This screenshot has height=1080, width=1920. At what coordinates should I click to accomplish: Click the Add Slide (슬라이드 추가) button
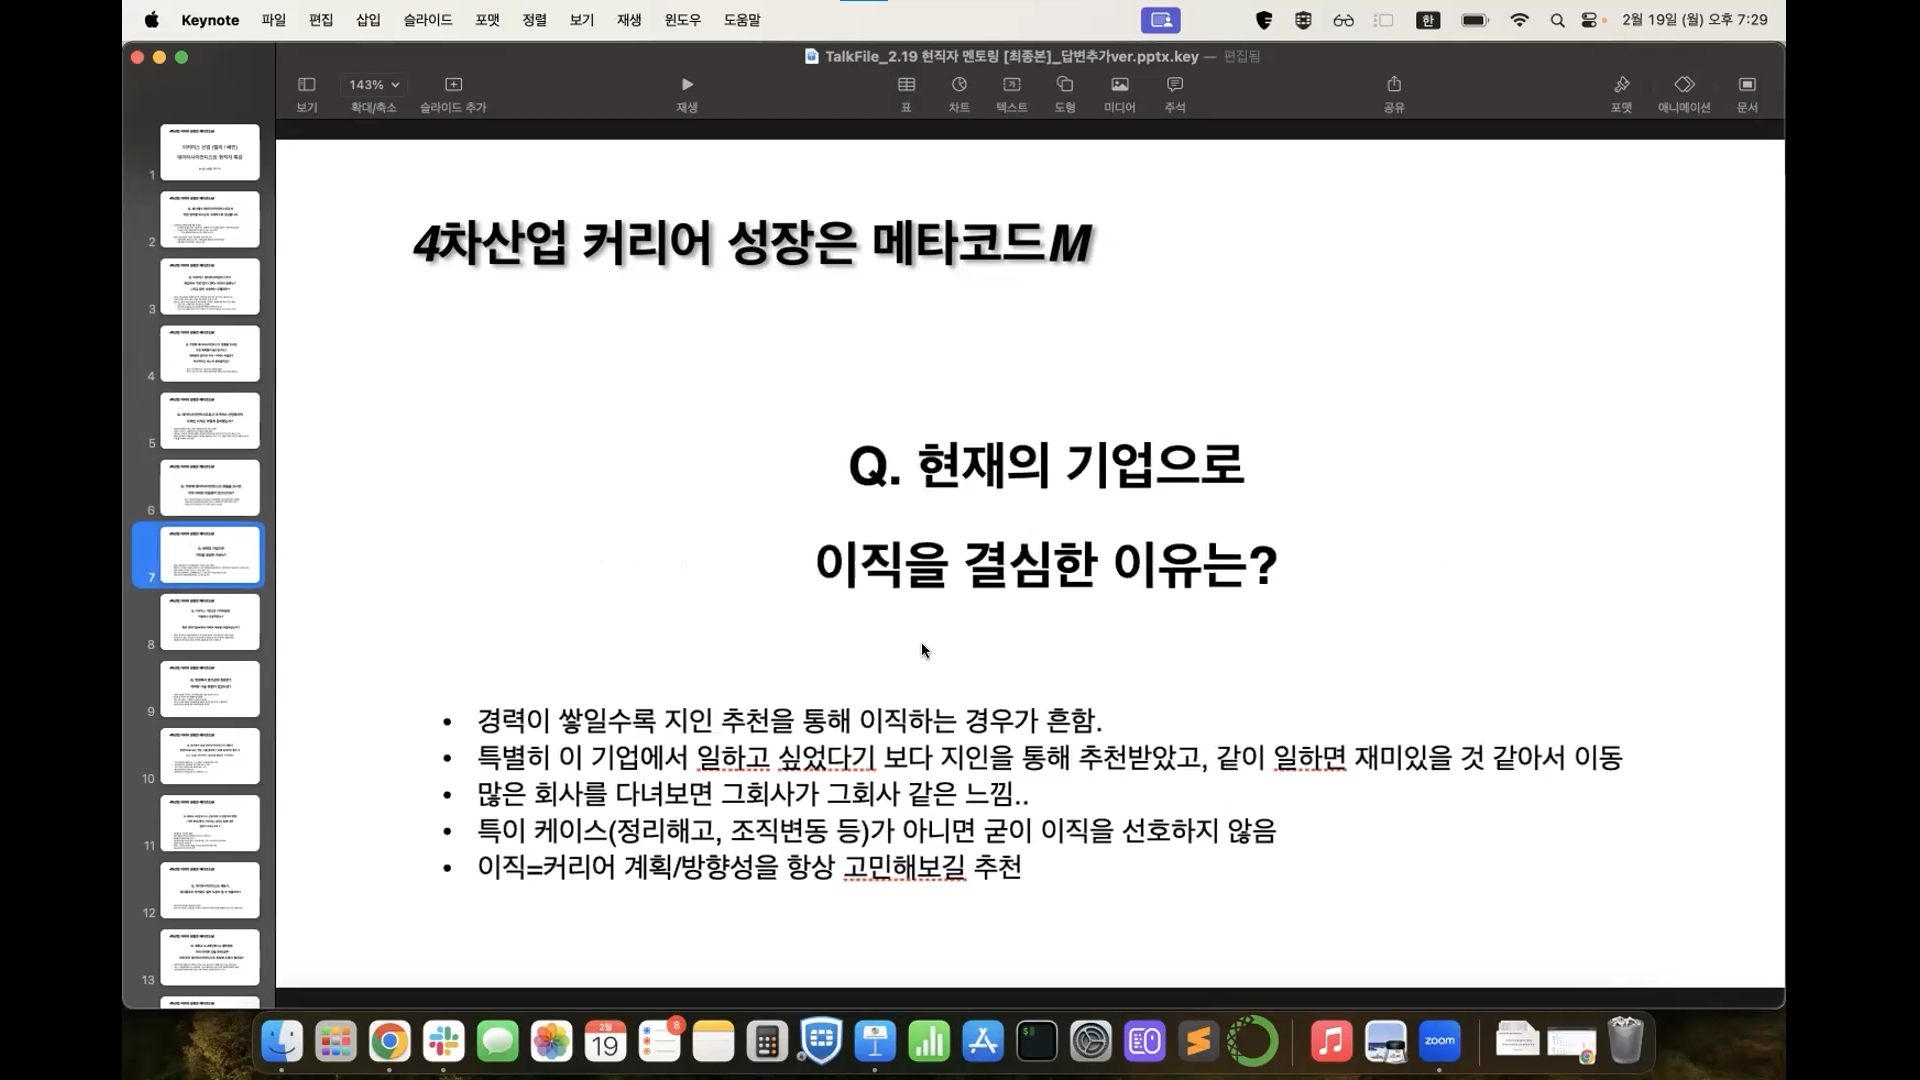pyautogui.click(x=453, y=85)
